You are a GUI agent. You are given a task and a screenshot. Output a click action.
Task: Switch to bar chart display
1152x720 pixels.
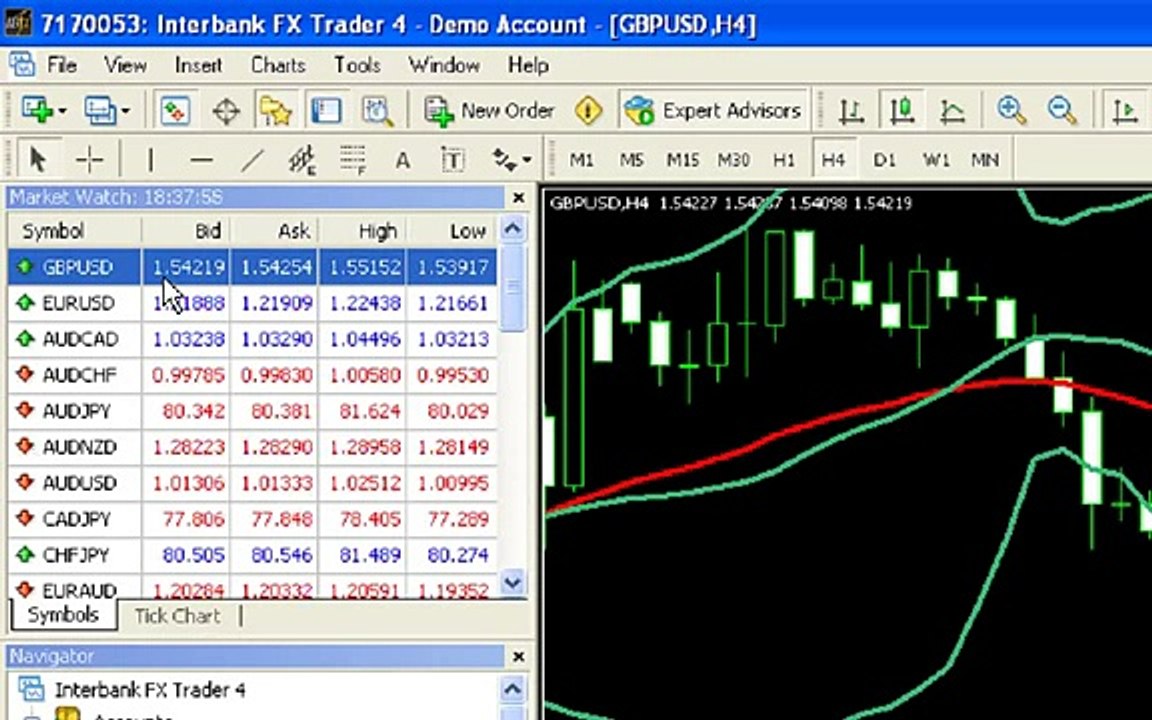[x=851, y=111]
